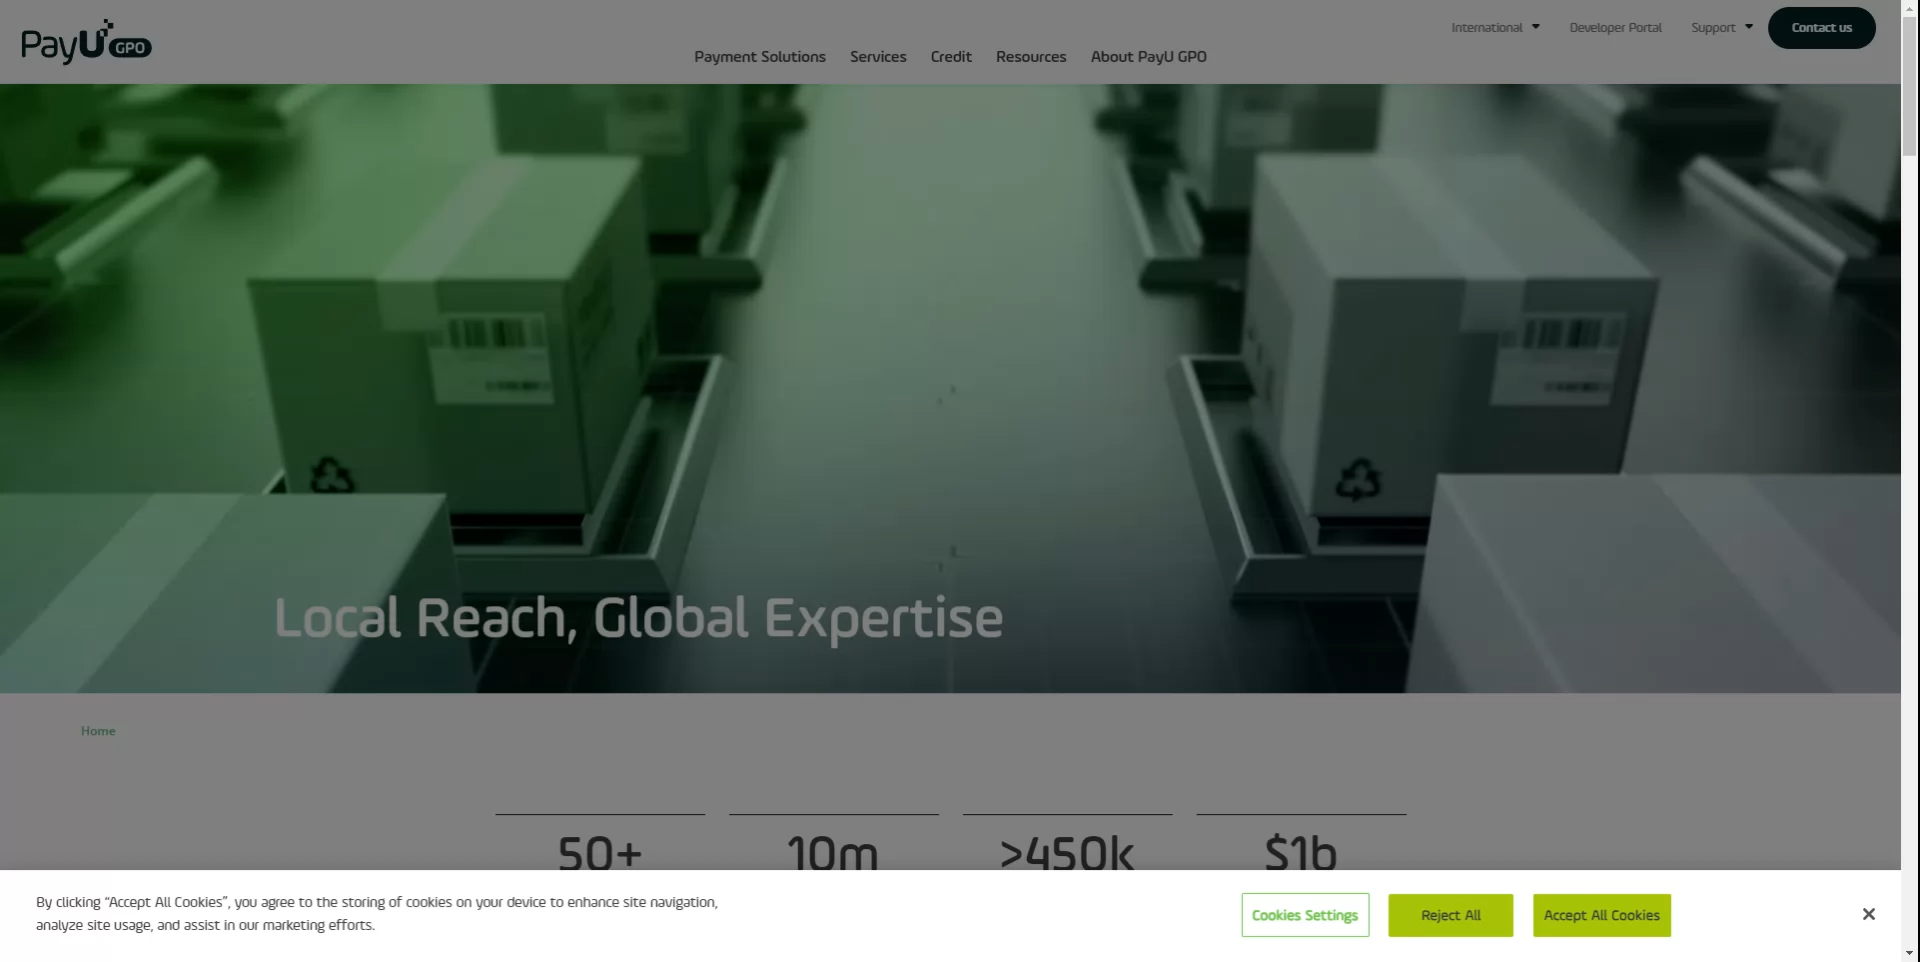This screenshot has width=1920, height=962.
Task: Select About PayU GPO in navigation
Action: point(1148,57)
